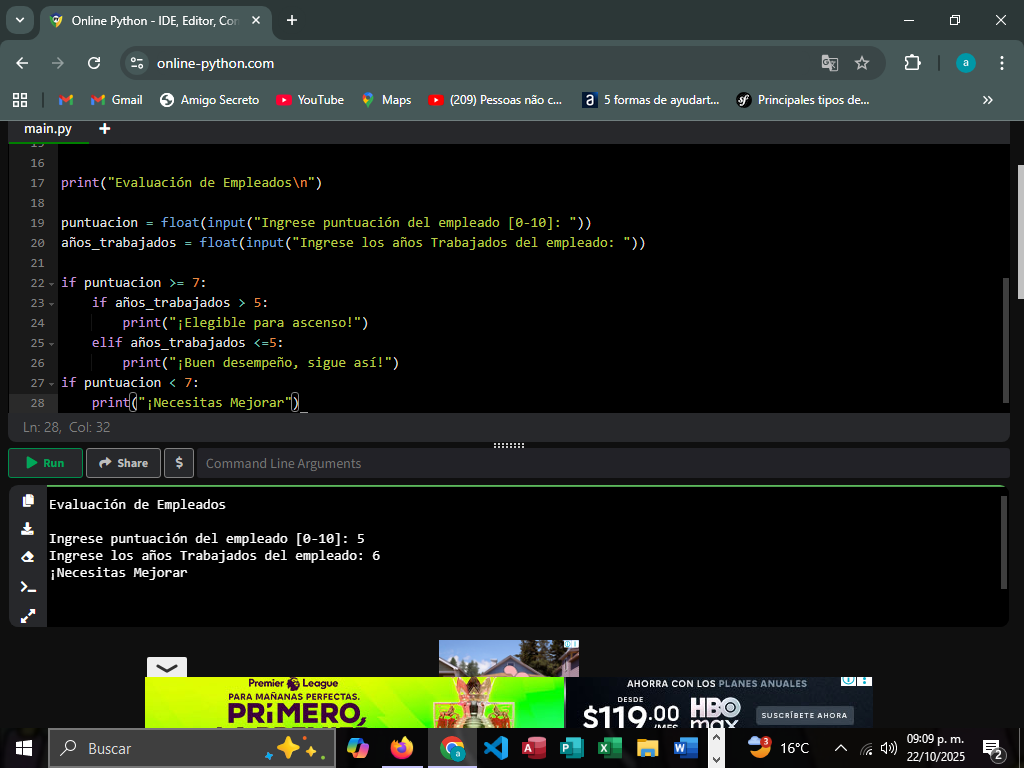Show more bookmarks with the double chevron

[x=988, y=100]
